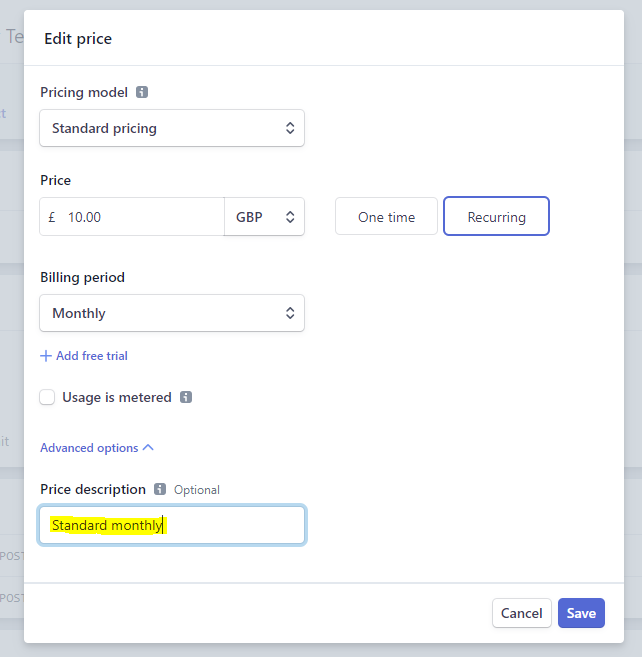Save the edited price

581,613
